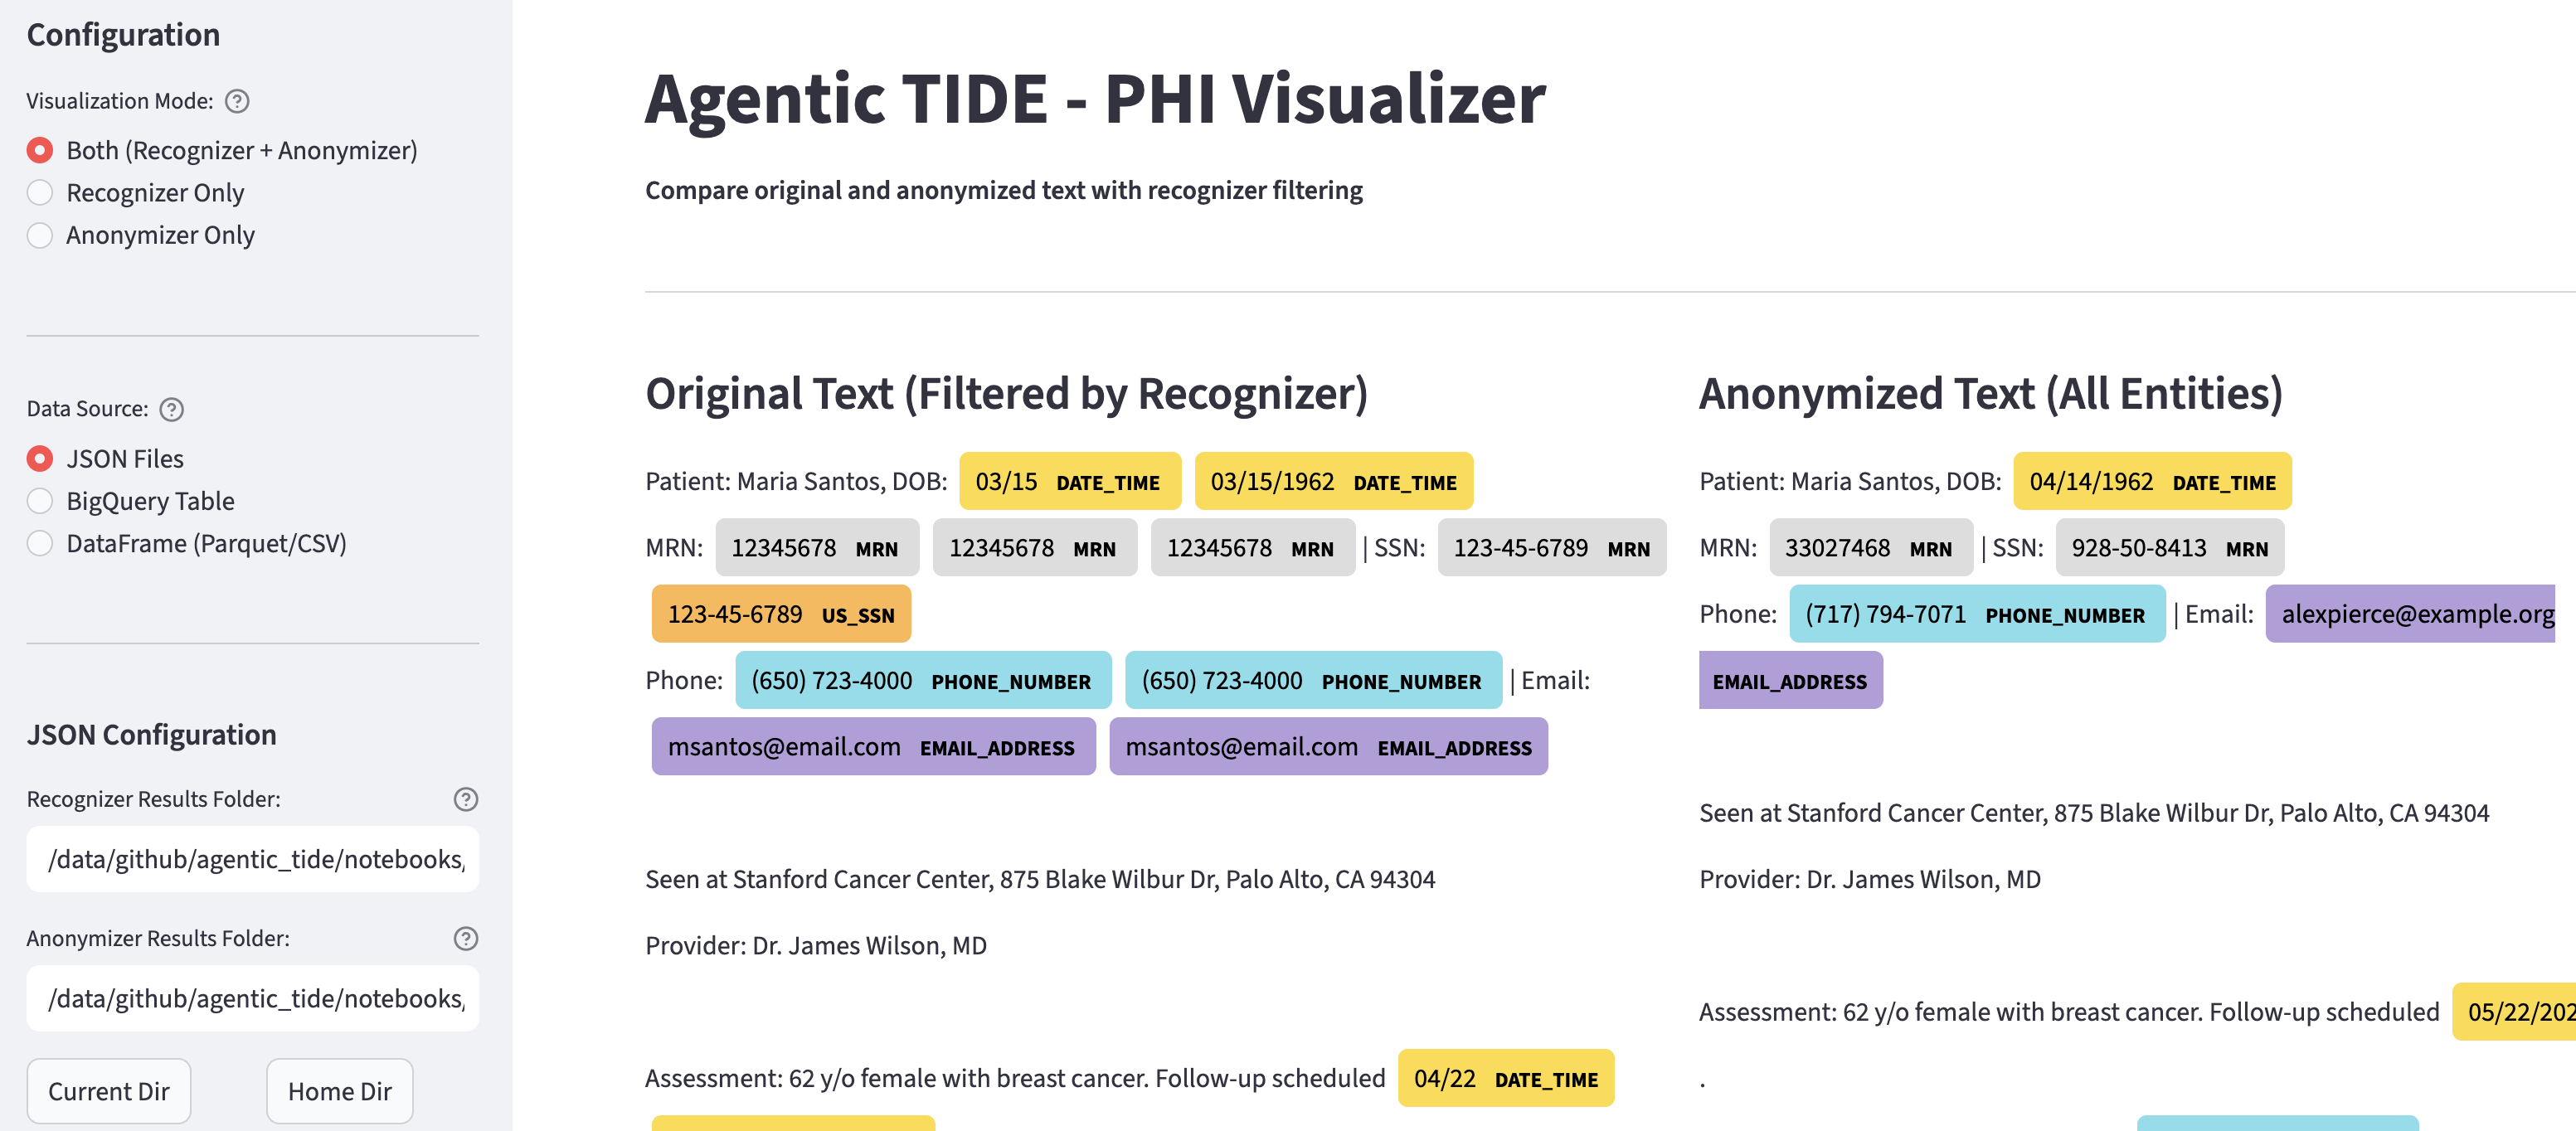Click the orange US_SSN entity tag

click(780, 614)
